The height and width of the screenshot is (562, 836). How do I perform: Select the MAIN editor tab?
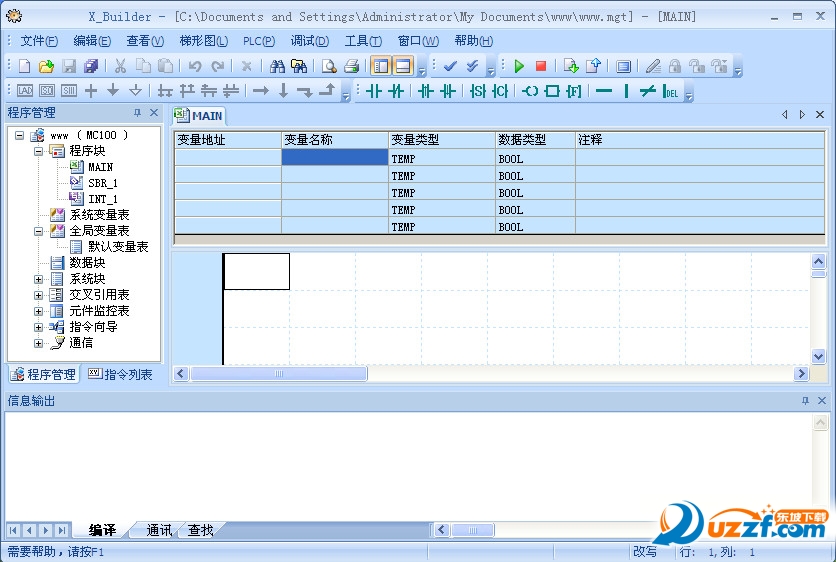pos(199,116)
